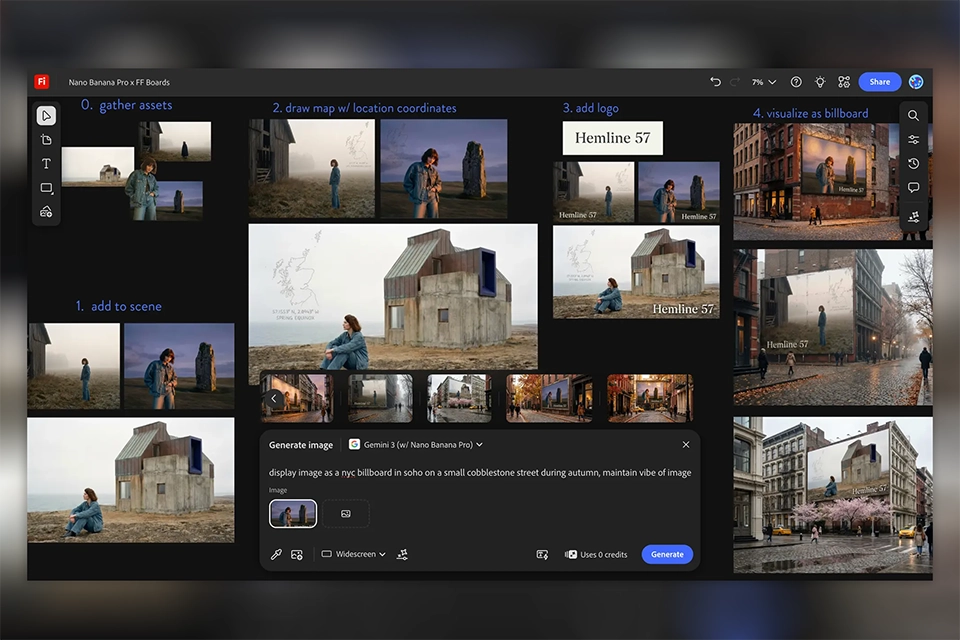The height and width of the screenshot is (640, 960).
Task: Click the blue Generate button
Action: 667,554
